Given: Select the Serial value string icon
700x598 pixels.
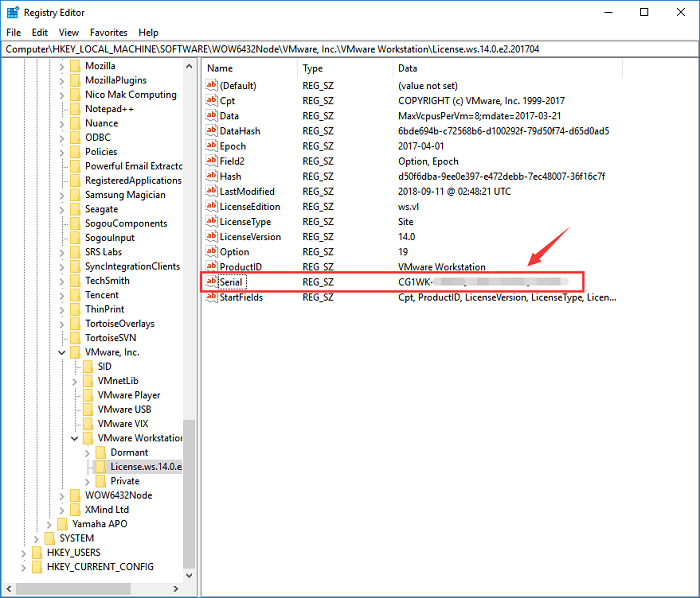Looking at the screenshot, I should point(212,282).
